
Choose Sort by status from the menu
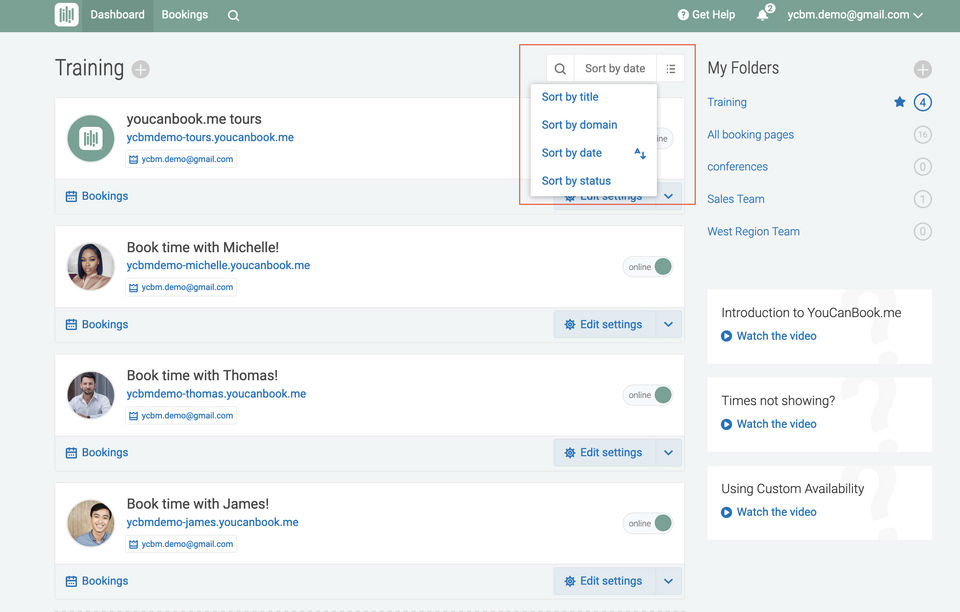pos(576,181)
